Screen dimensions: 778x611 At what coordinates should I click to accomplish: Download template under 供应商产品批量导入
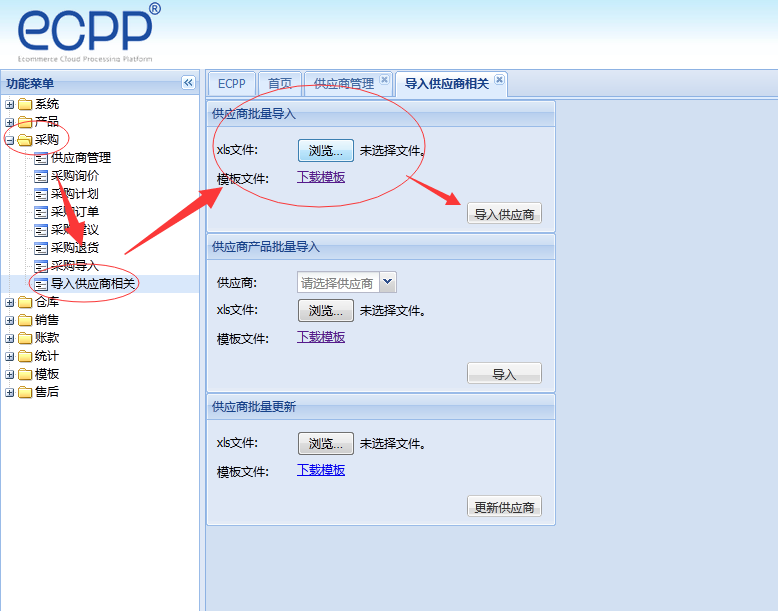321,337
